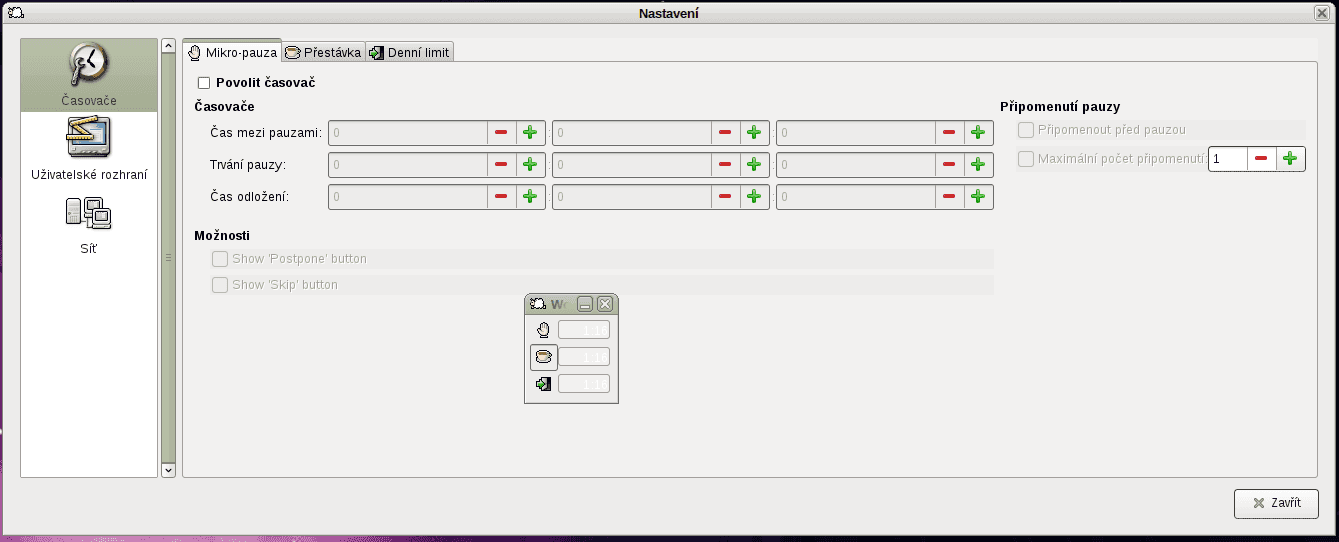Click the sheep icon in Nastavení title bar
Viewport: 1339px width, 542px height.
point(15,13)
